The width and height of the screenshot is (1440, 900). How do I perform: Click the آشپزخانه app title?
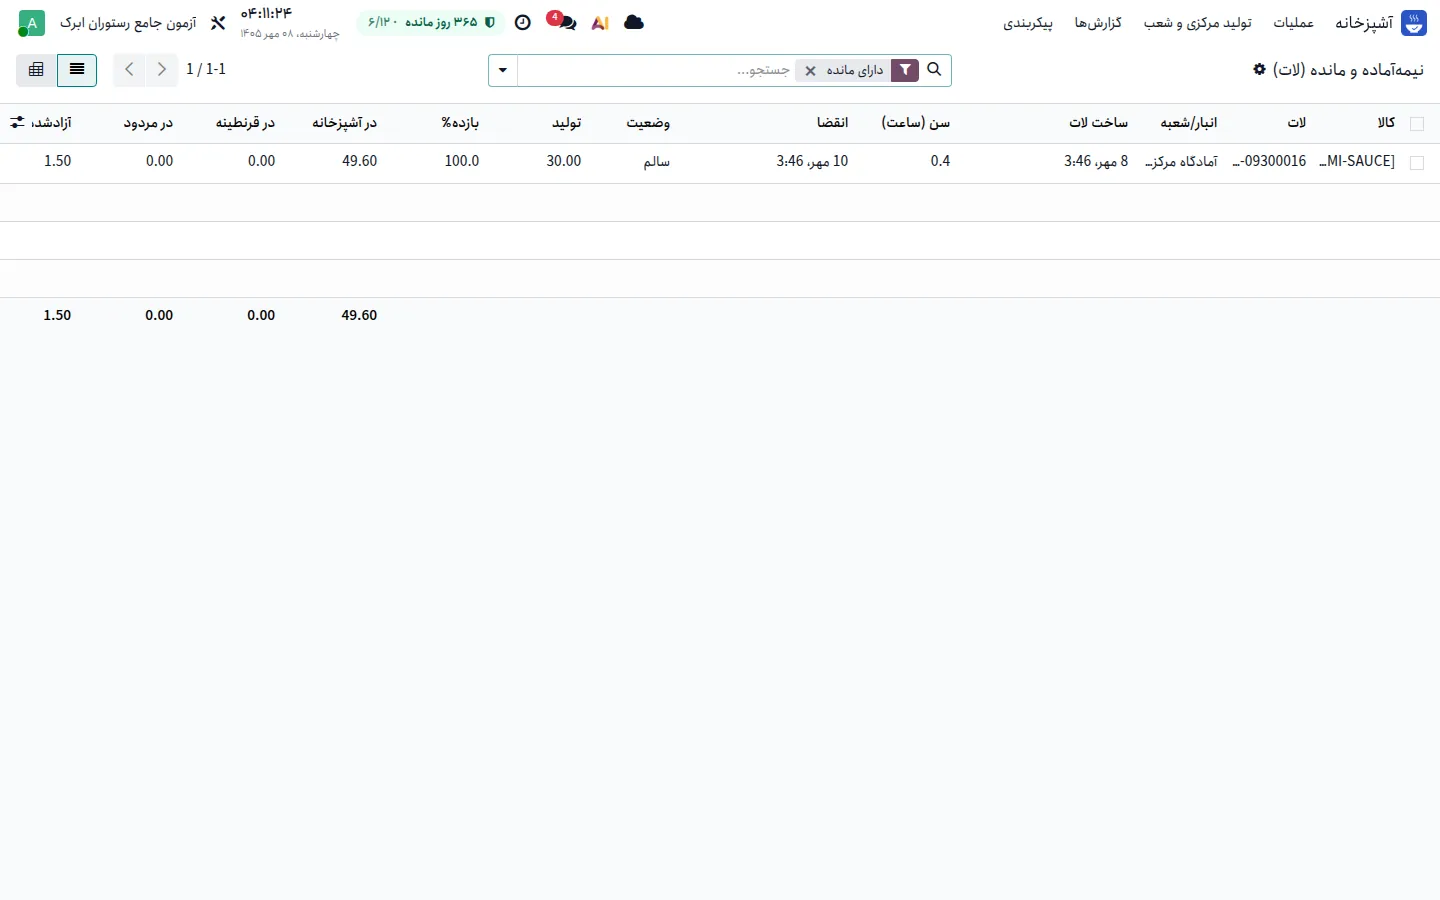[1364, 23]
